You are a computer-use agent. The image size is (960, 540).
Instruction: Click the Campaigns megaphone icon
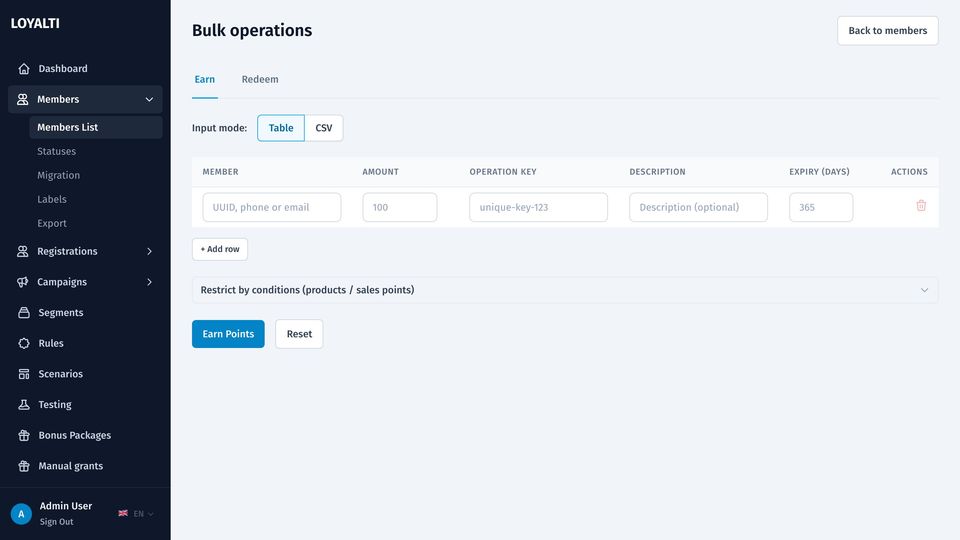click(23, 282)
